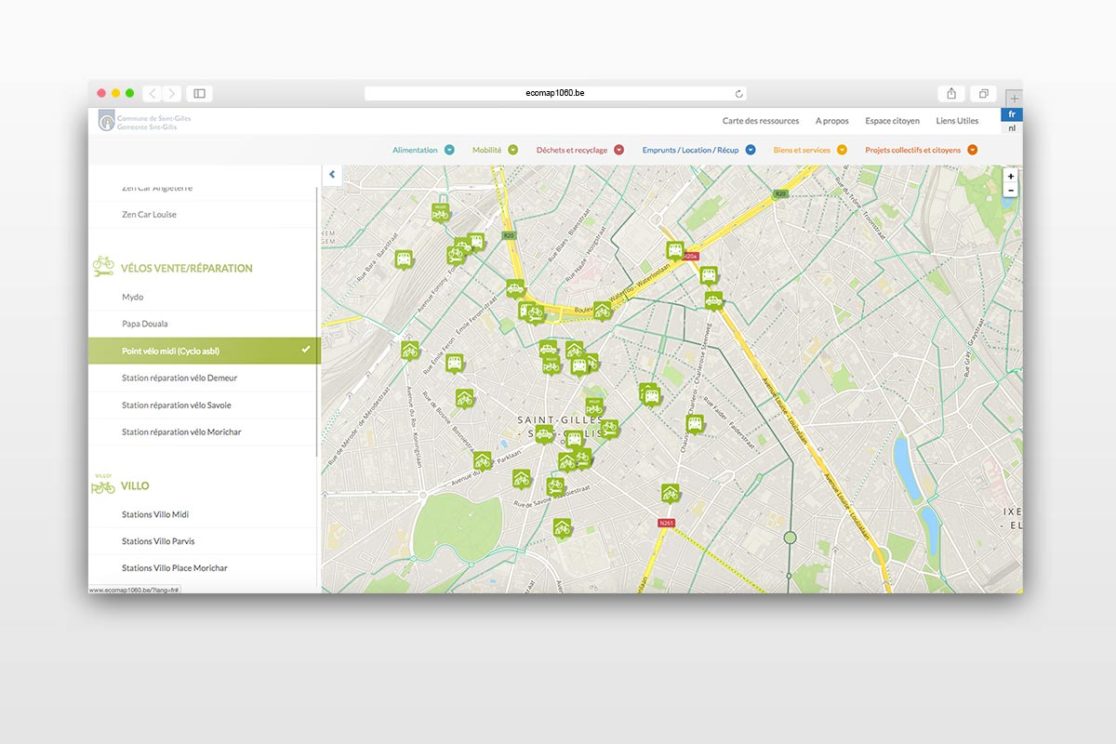Click the map zoom in plus button
Screen dimensions: 1116x744
point(1010,176)
